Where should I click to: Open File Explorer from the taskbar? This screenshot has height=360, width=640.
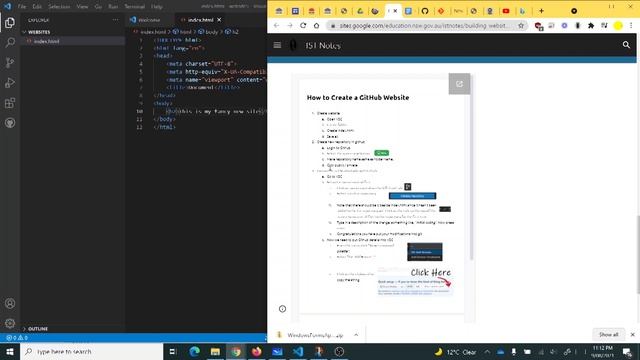coord(215,351)
